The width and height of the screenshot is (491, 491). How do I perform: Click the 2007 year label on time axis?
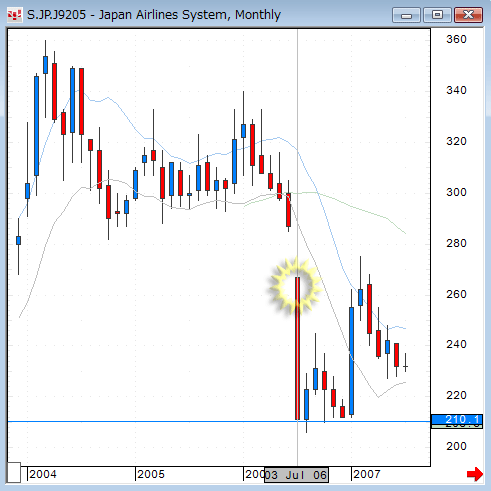pos(367,474)
